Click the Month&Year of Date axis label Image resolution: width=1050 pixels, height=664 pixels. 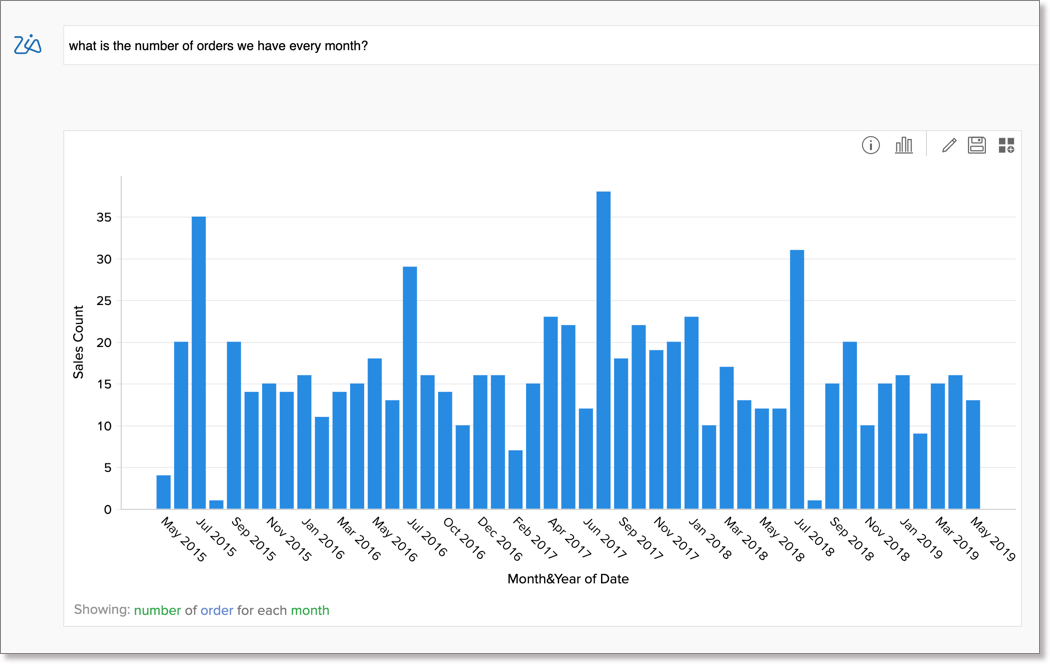[568, 578]
